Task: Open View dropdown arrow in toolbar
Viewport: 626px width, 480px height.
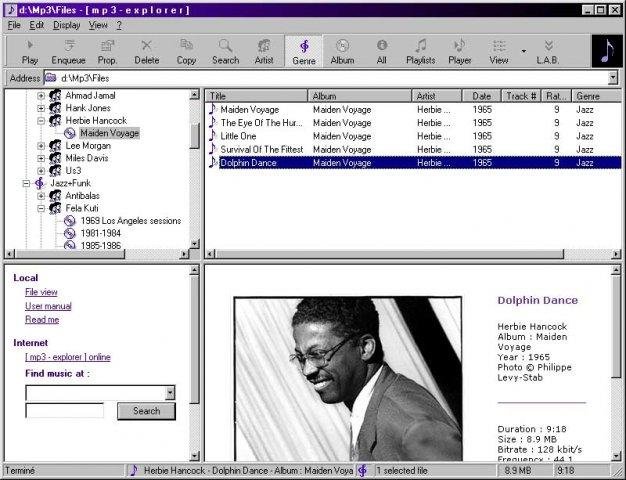Action: tap(523, 51)
